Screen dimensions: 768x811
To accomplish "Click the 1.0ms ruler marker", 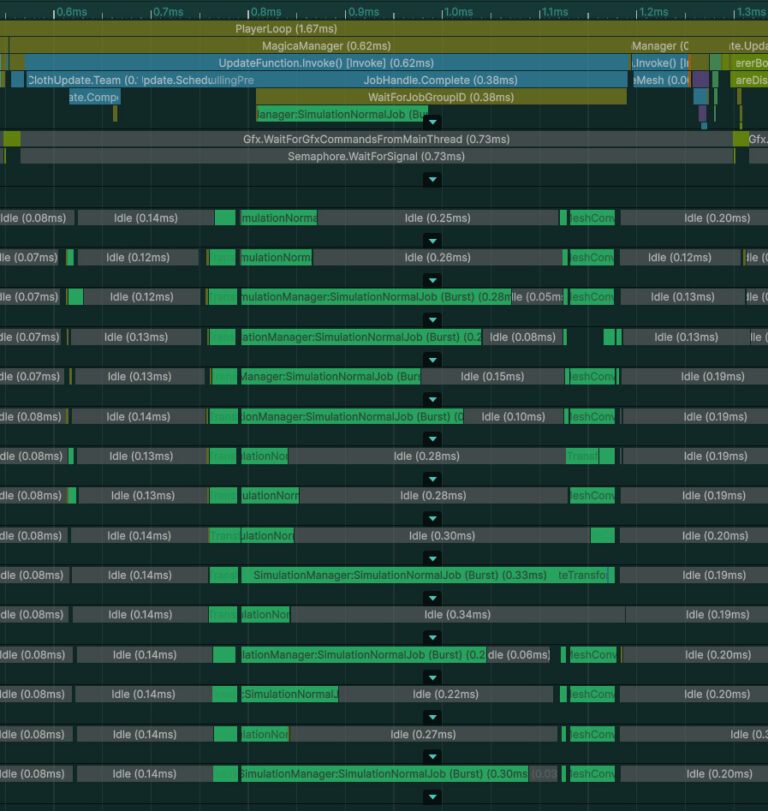I will click(458, 12).
